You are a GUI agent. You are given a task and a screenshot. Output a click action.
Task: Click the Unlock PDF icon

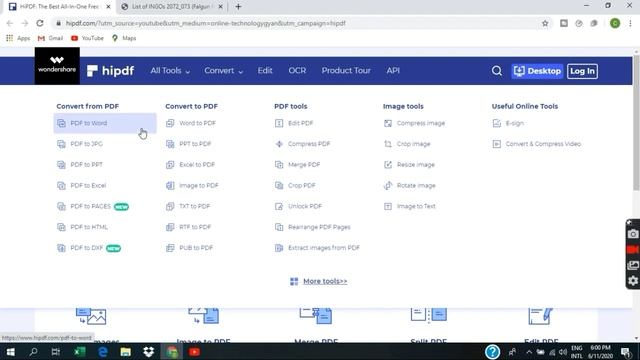[x=279, y=207]
